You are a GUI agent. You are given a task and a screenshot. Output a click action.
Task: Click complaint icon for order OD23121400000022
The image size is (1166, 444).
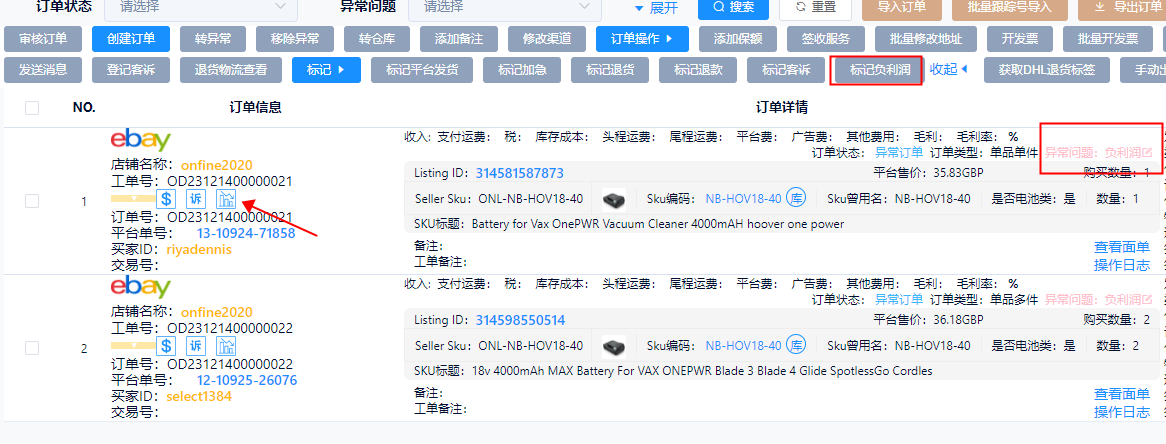click(196, 346)
